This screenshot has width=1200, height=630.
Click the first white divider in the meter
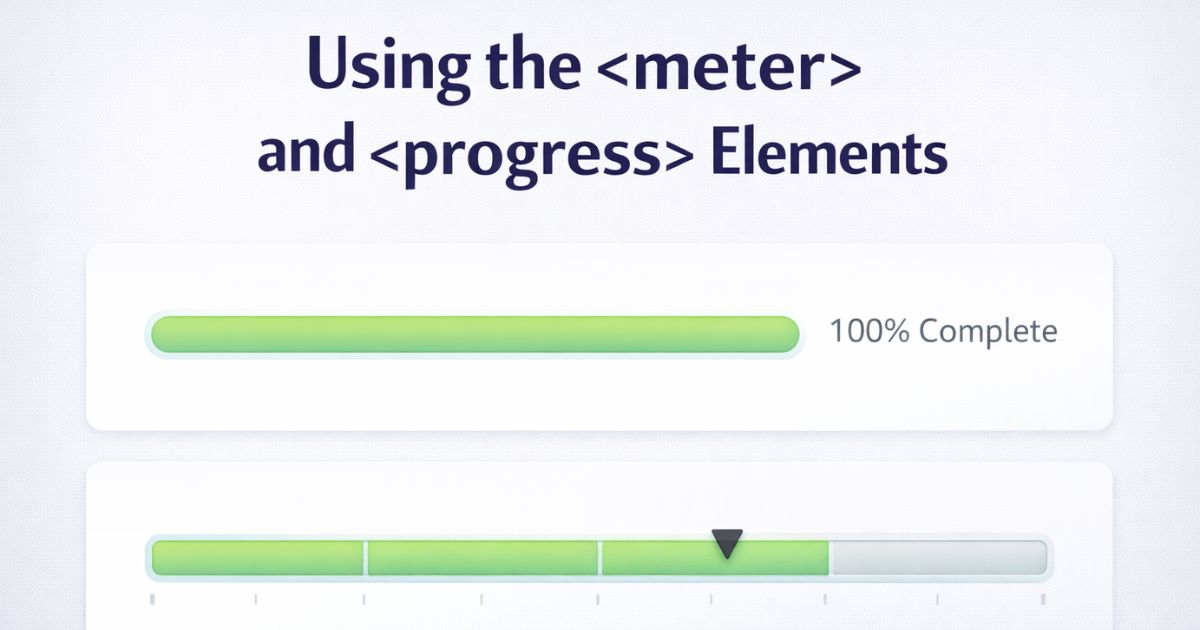[x=365, y=558]
